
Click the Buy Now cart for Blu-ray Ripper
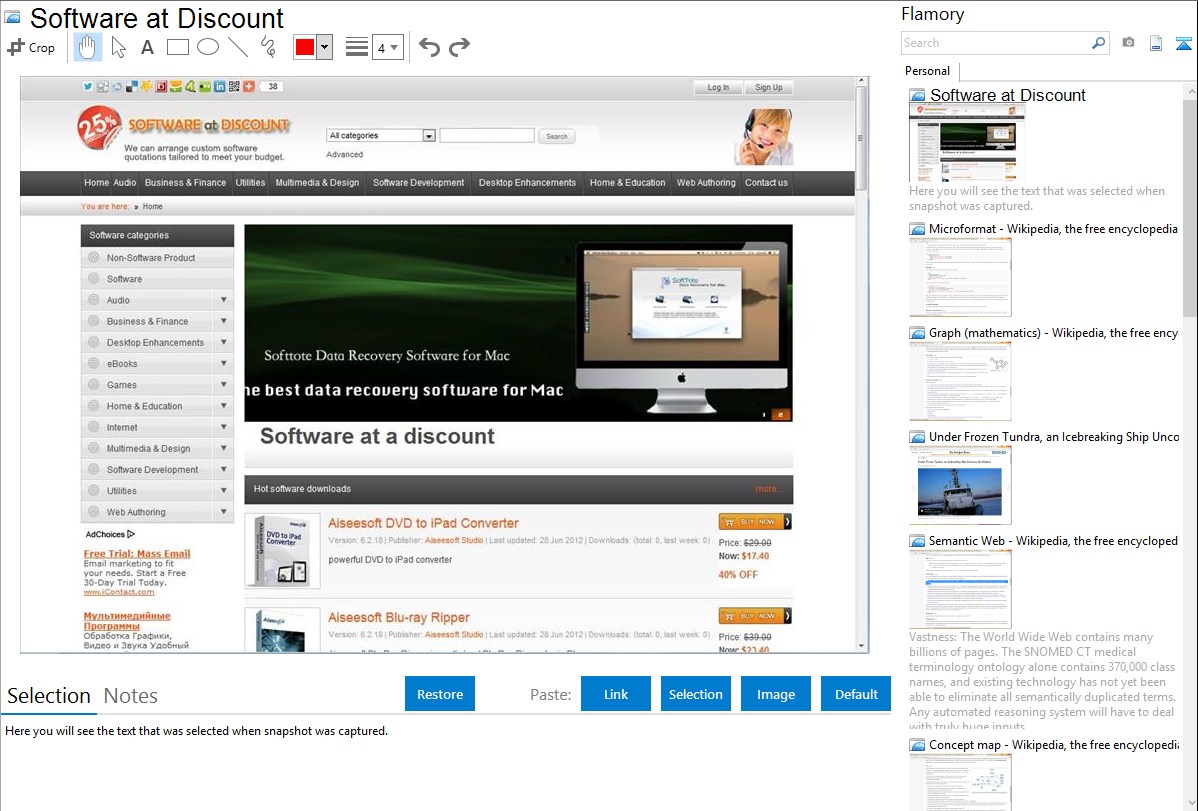tap(755, 616)
